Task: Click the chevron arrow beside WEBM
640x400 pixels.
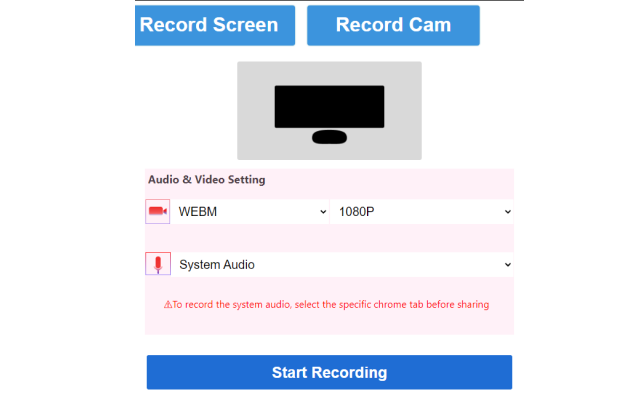Action: [323, 212]
